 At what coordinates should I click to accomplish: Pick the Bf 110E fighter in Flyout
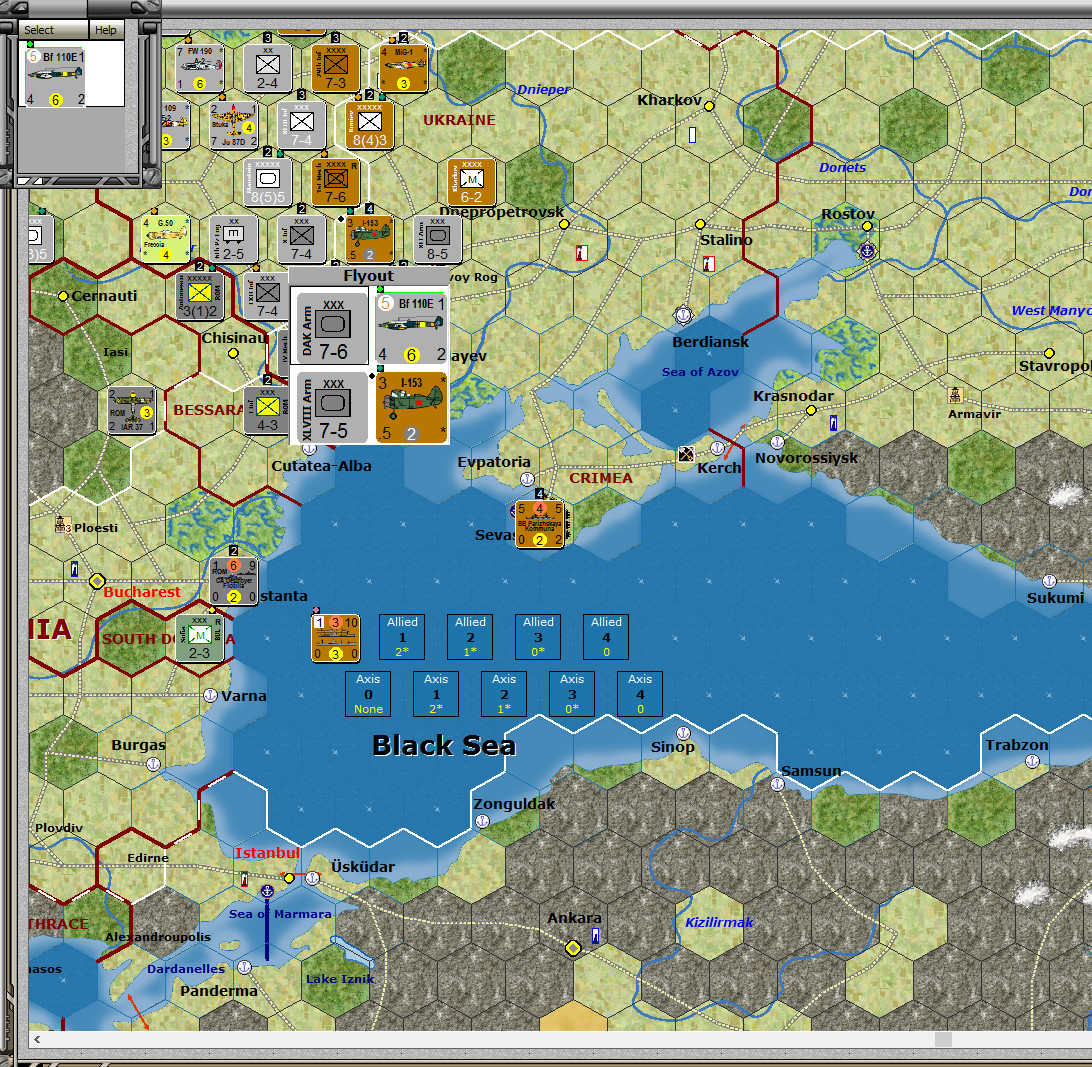(411, 327)
